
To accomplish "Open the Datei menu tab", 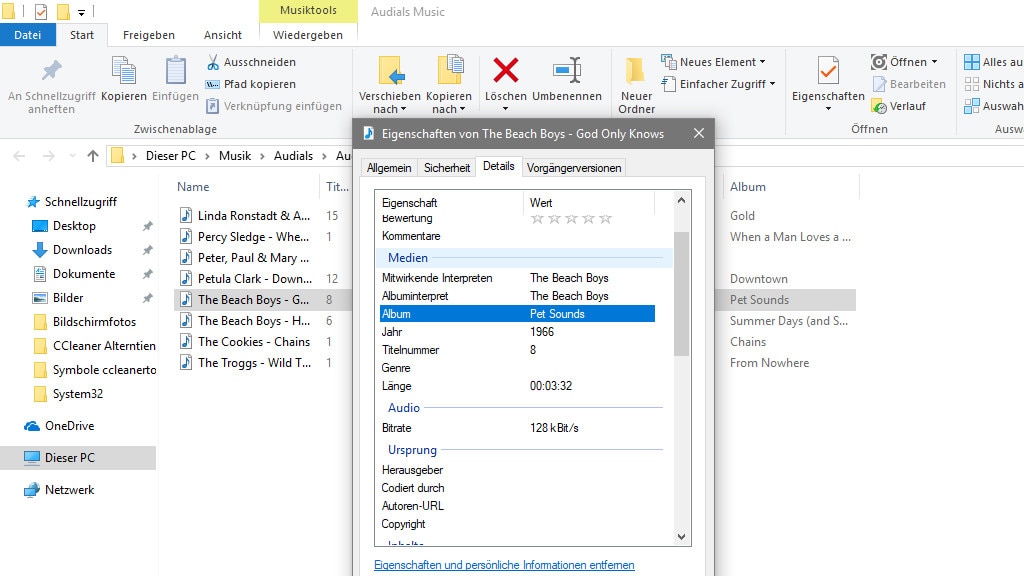I will pyautogui.click(x=27, y=35).
